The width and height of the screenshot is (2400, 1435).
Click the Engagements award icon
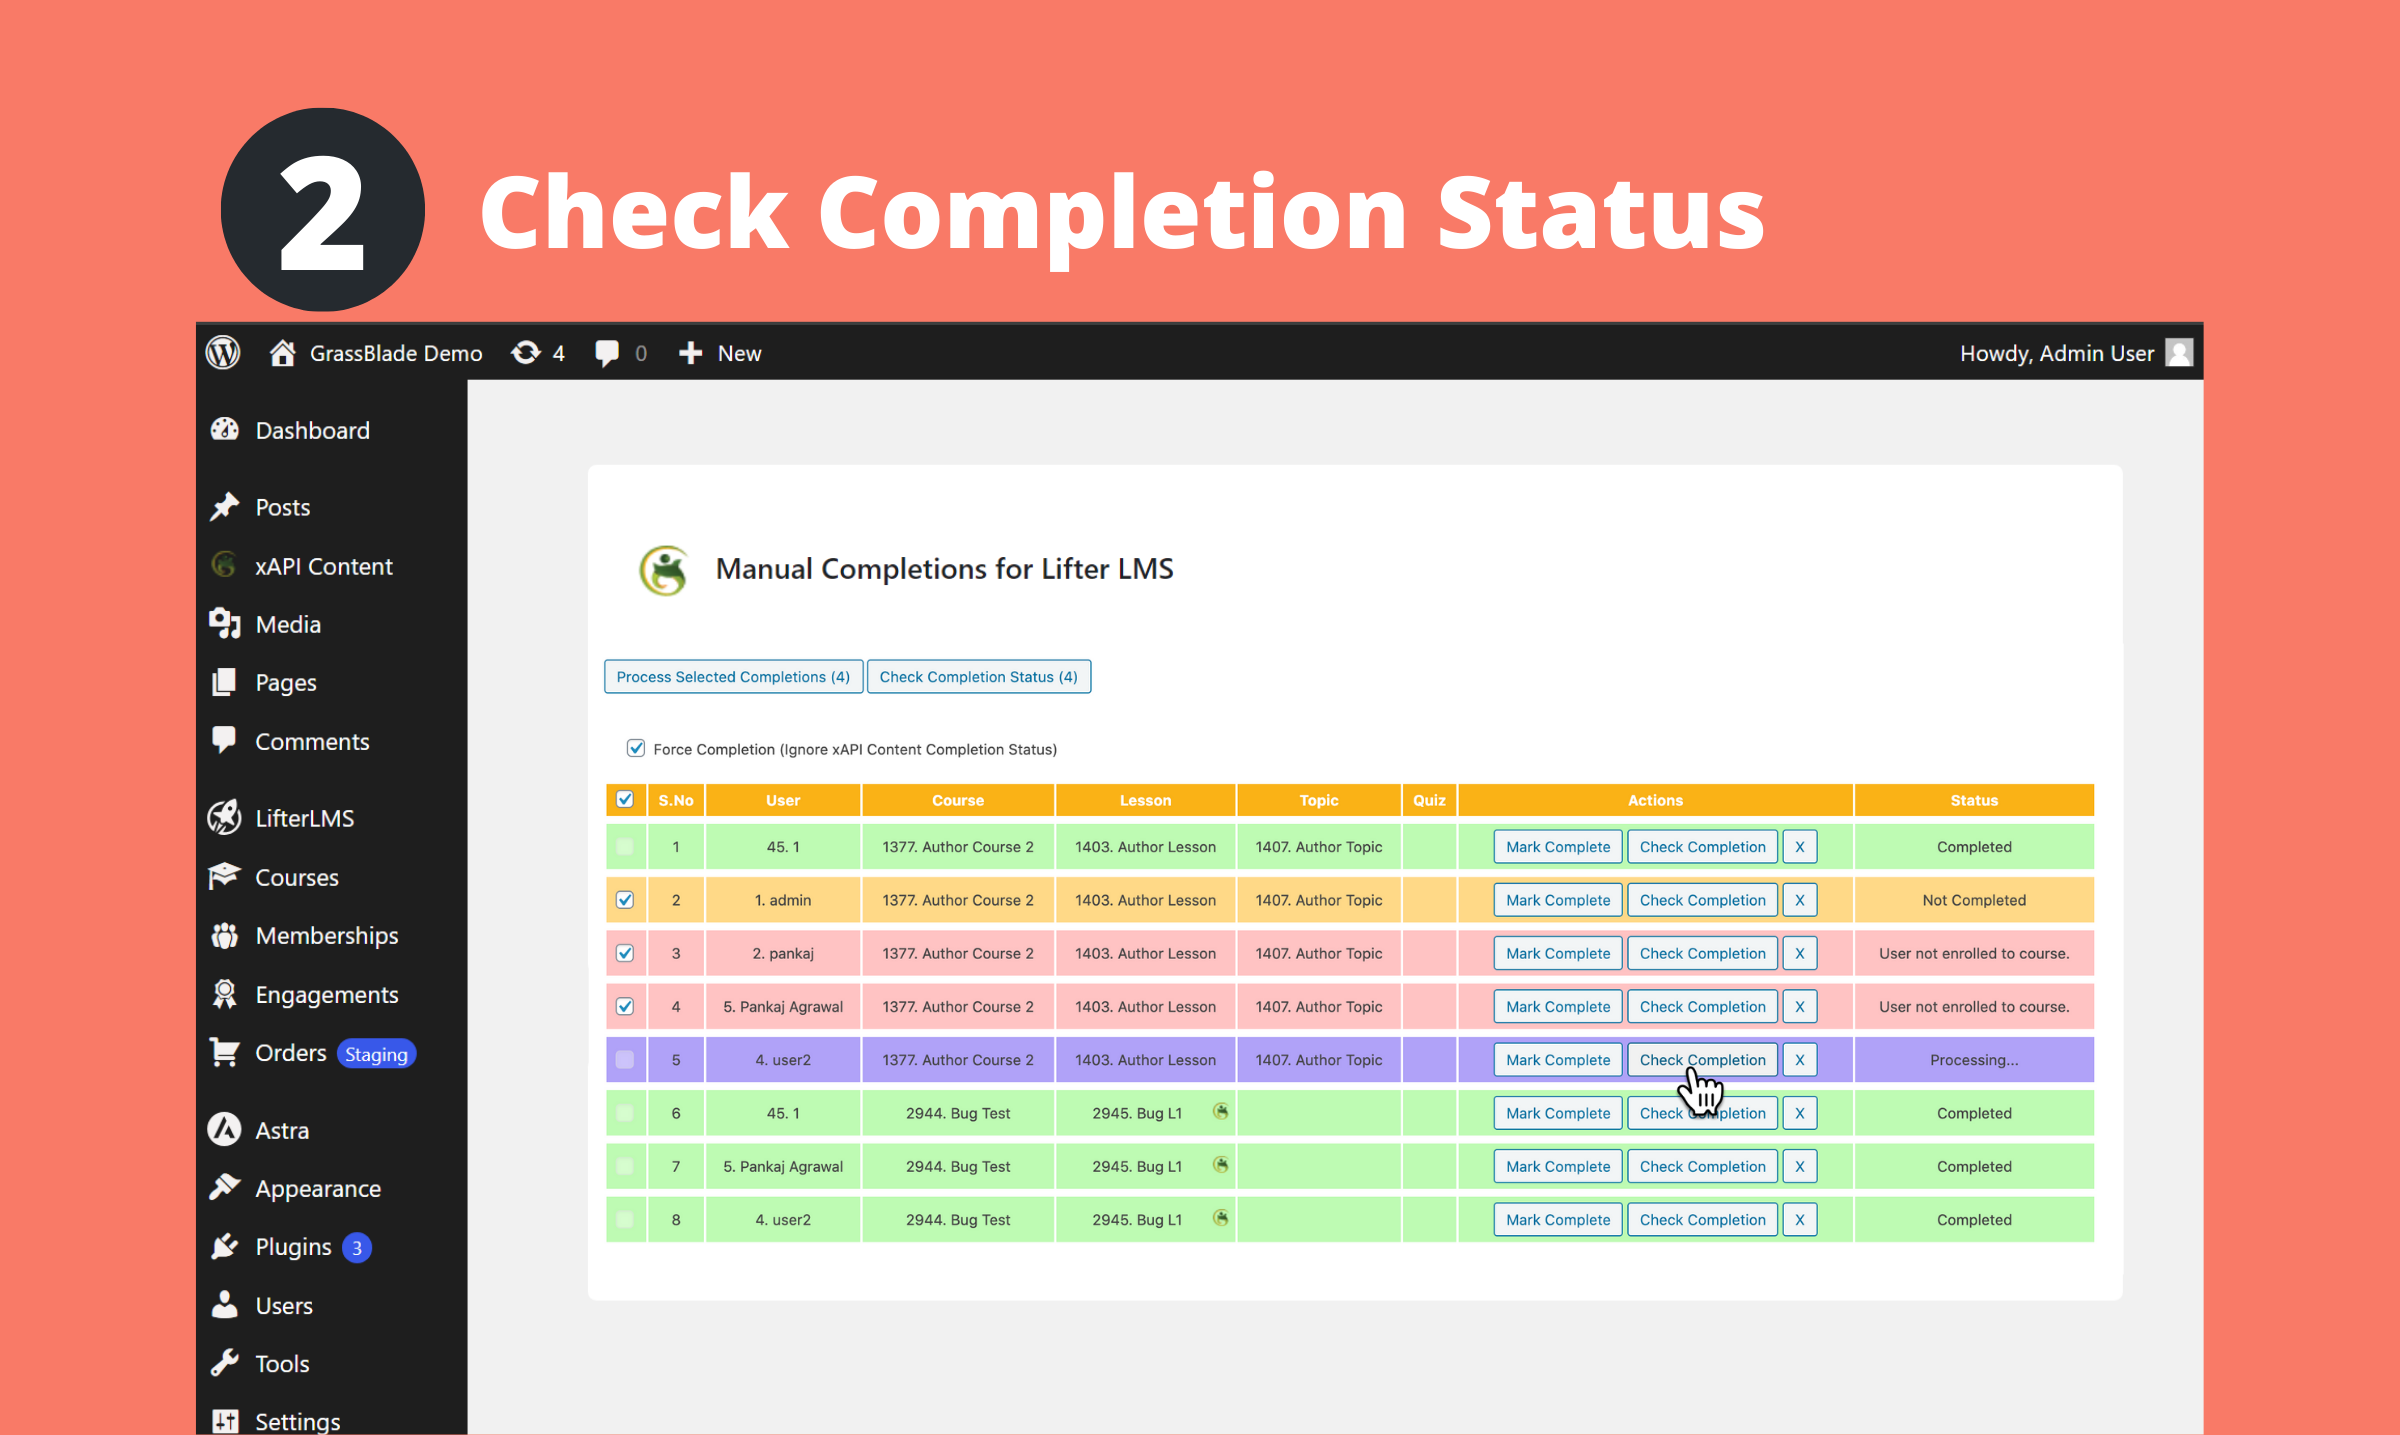pos(225,994)
